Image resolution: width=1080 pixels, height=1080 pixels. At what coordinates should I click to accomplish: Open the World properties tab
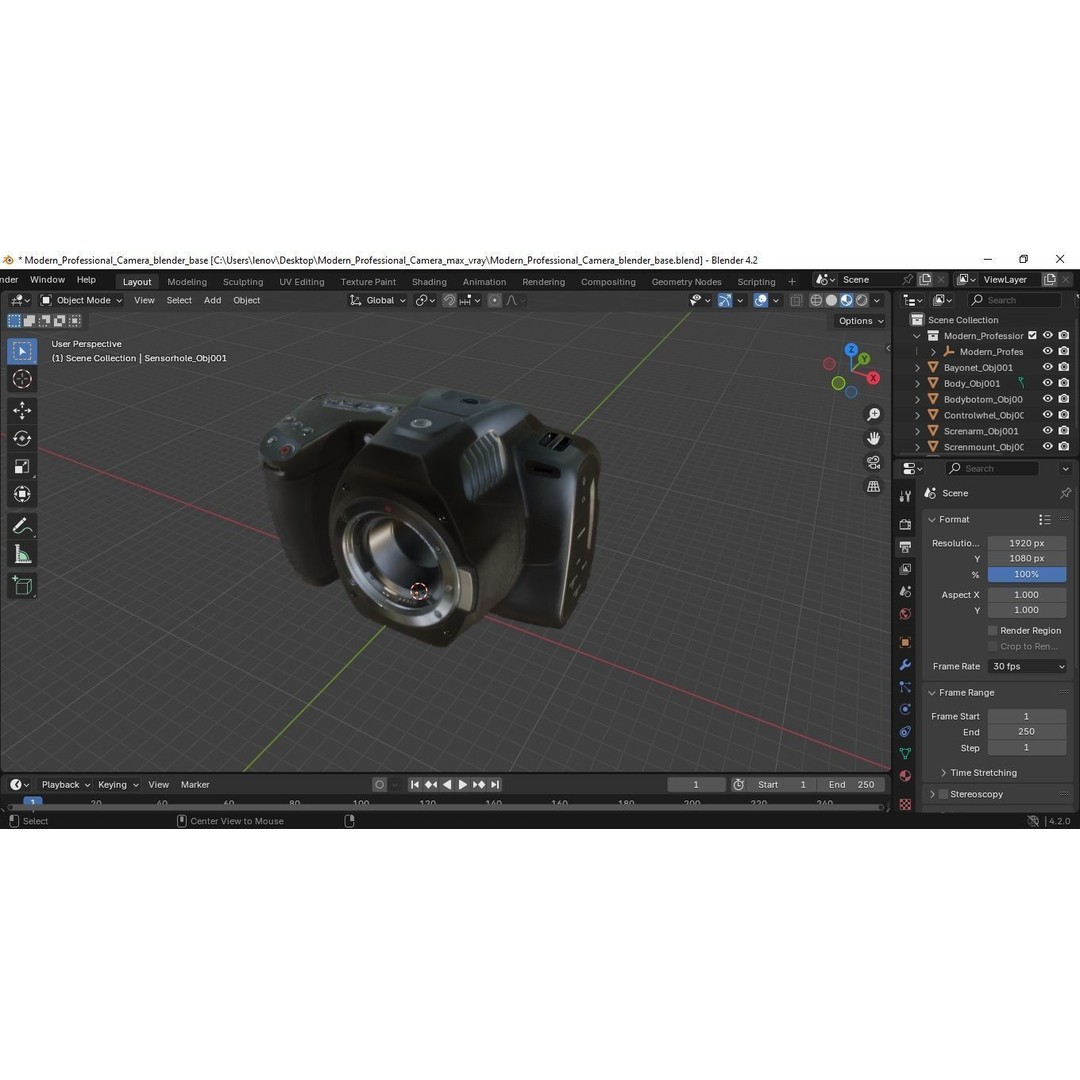(905, 614)
